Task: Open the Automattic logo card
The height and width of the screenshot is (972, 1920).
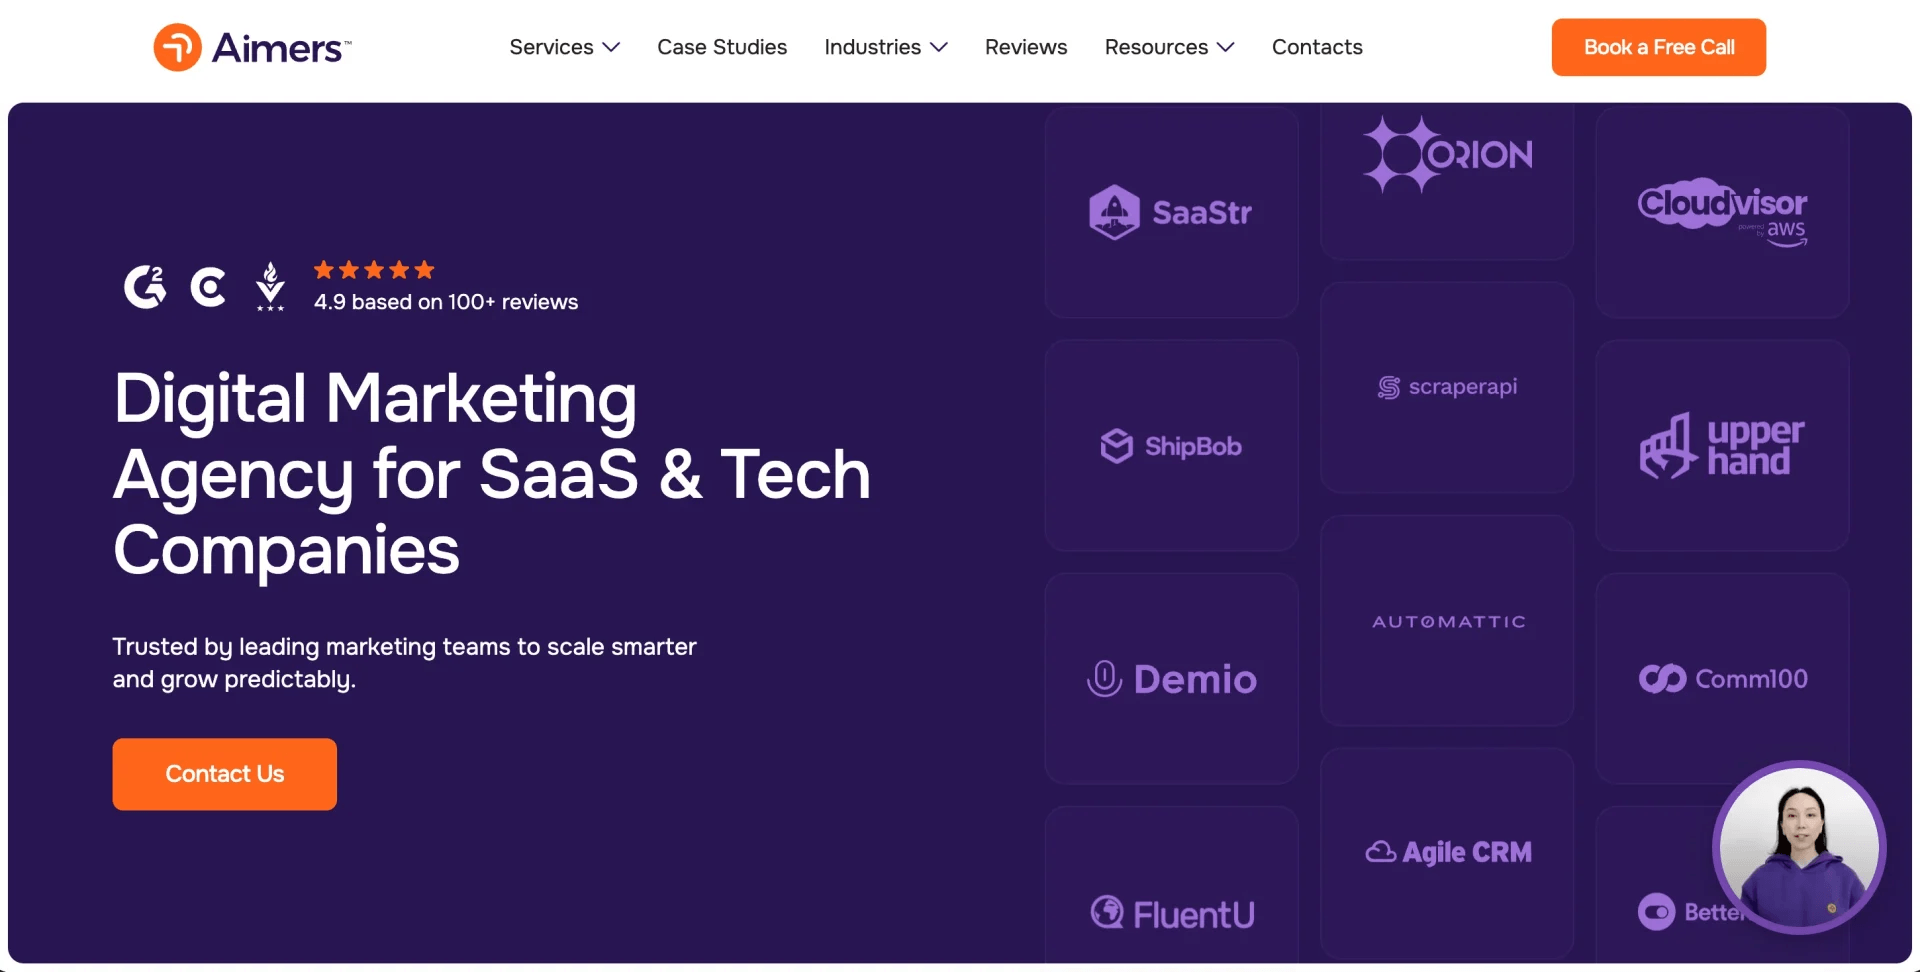Action: point(1447,621)
